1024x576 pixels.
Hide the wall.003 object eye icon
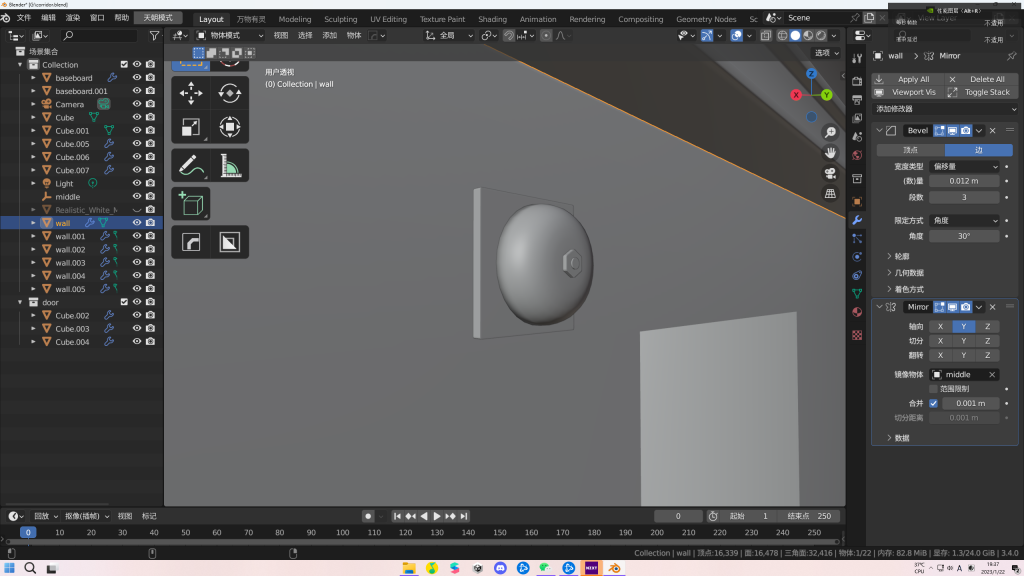[x=137, y=262]
